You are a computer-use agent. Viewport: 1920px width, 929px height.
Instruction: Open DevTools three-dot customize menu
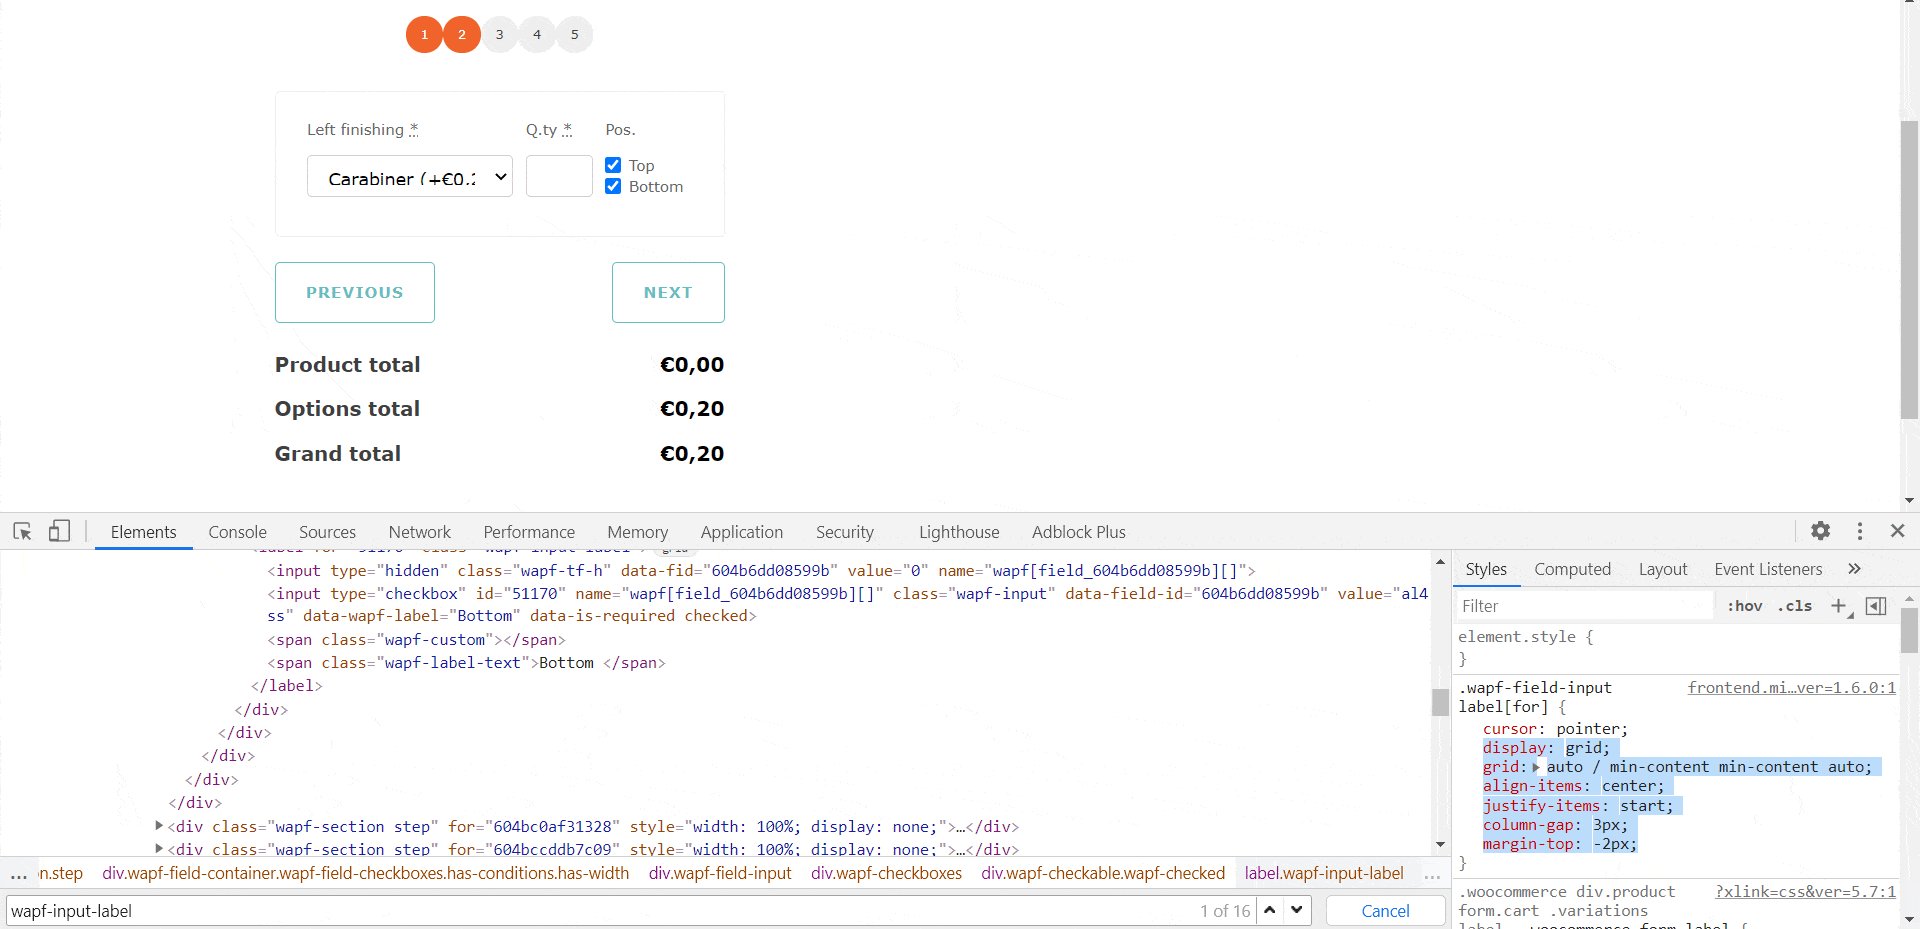point(1859,531)
